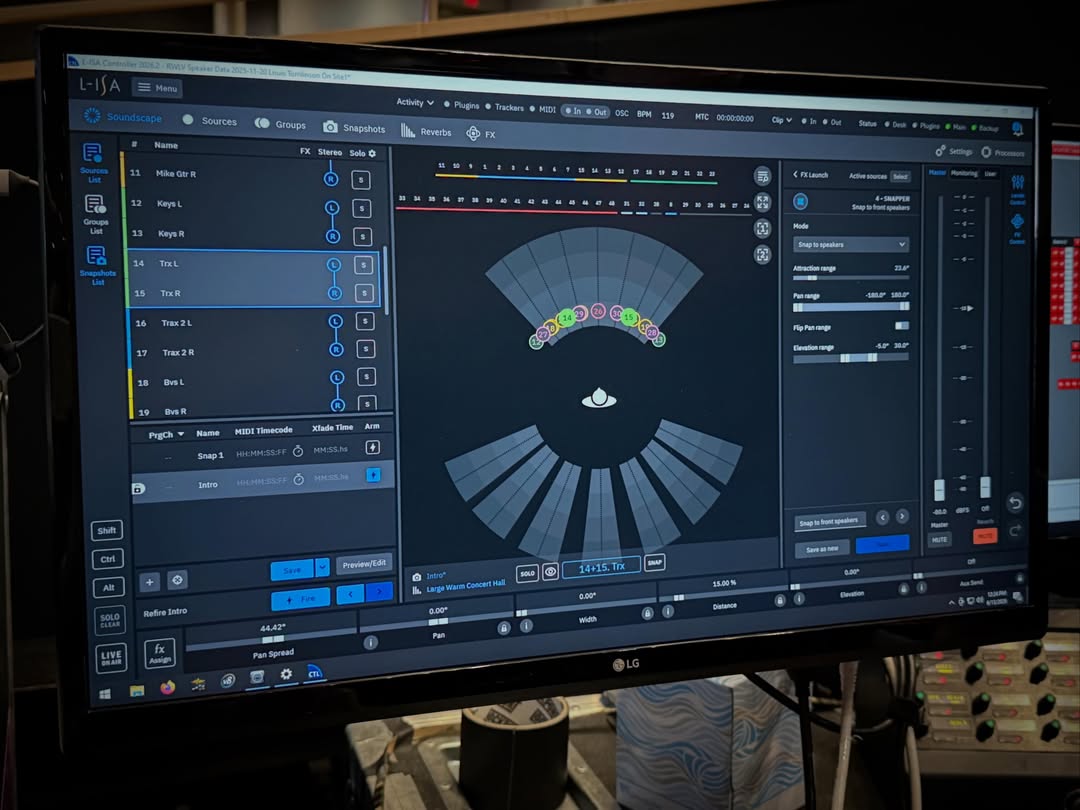1080x810 pixels.
Task: Open the Groups List panel
Action: 95,214
